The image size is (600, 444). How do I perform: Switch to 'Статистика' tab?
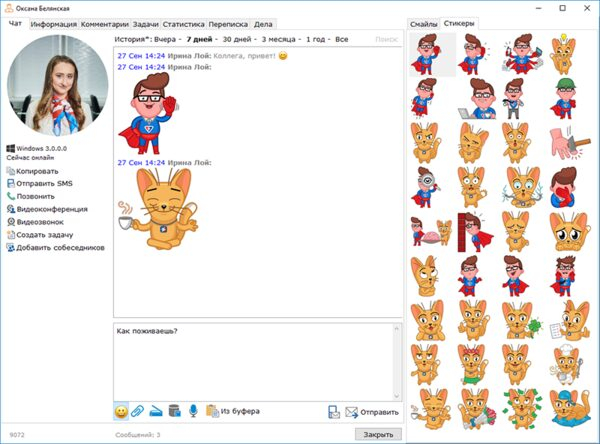coord(184,24)
